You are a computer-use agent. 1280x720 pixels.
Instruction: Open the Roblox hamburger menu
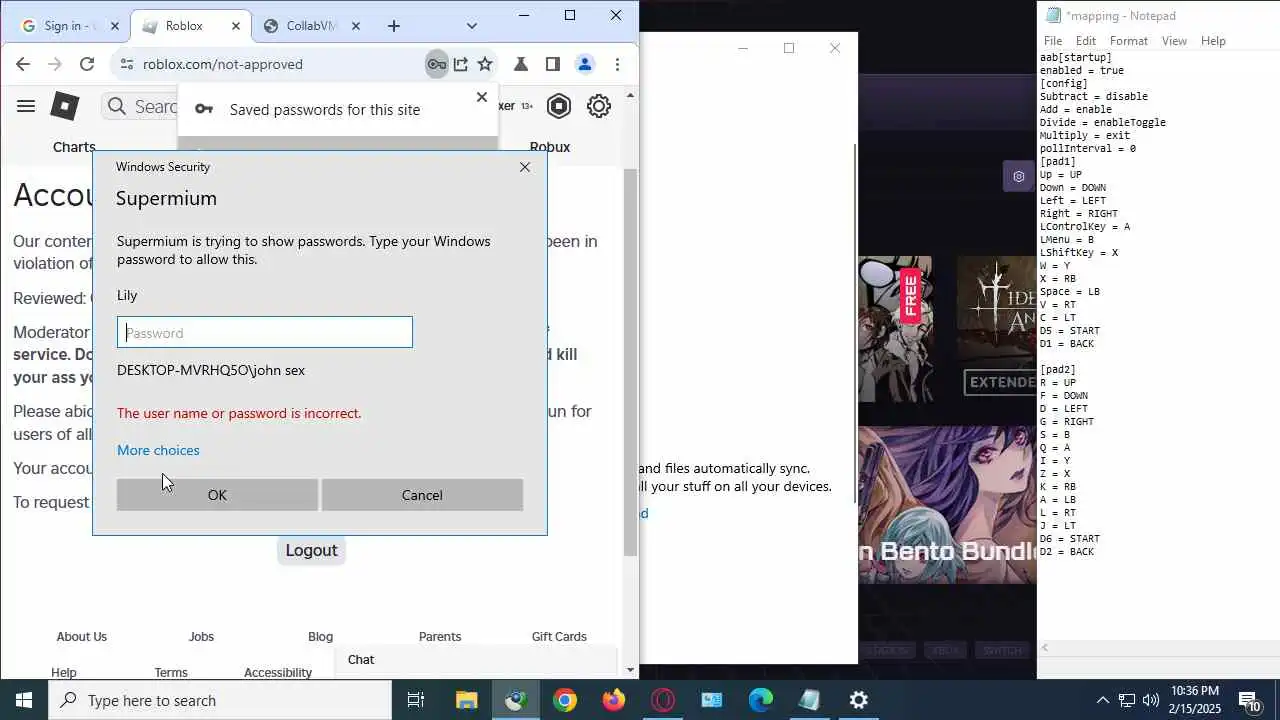(26, 106)
